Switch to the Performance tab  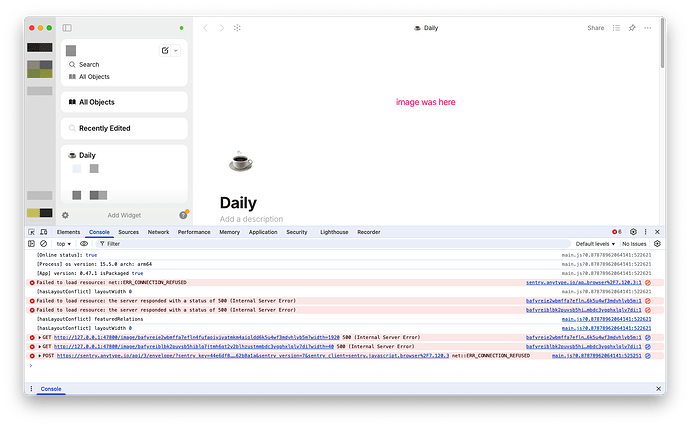tap(194, 232)
